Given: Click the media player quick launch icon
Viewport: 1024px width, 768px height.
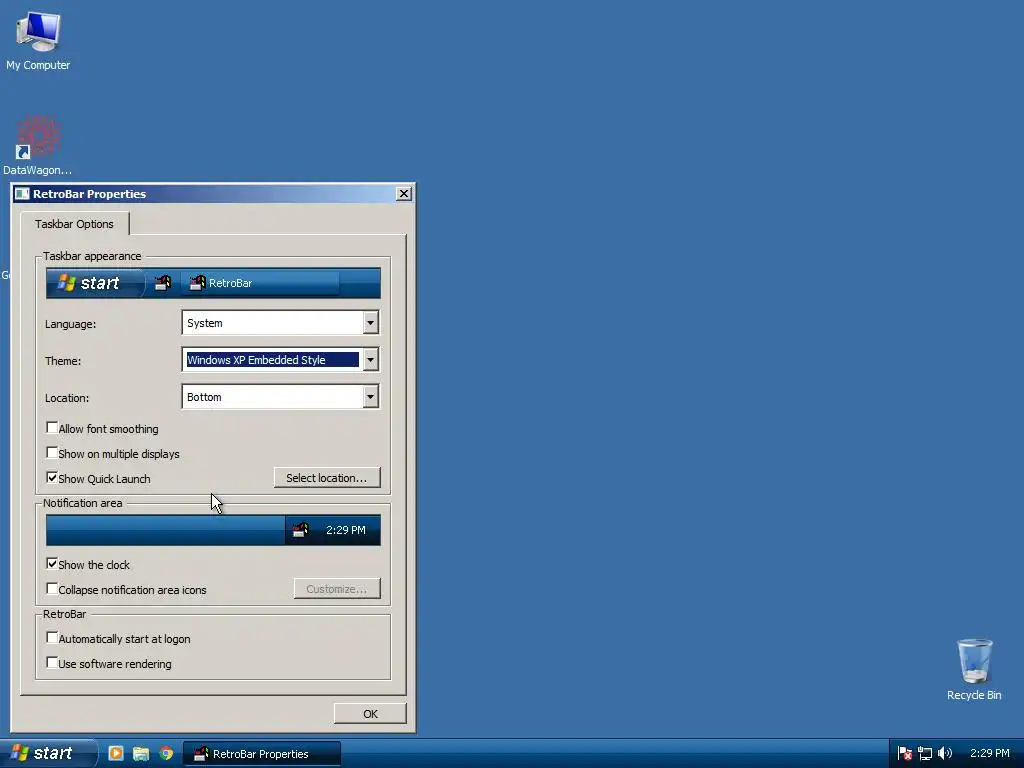Looking at the screenshot, I should click(116, 753).
